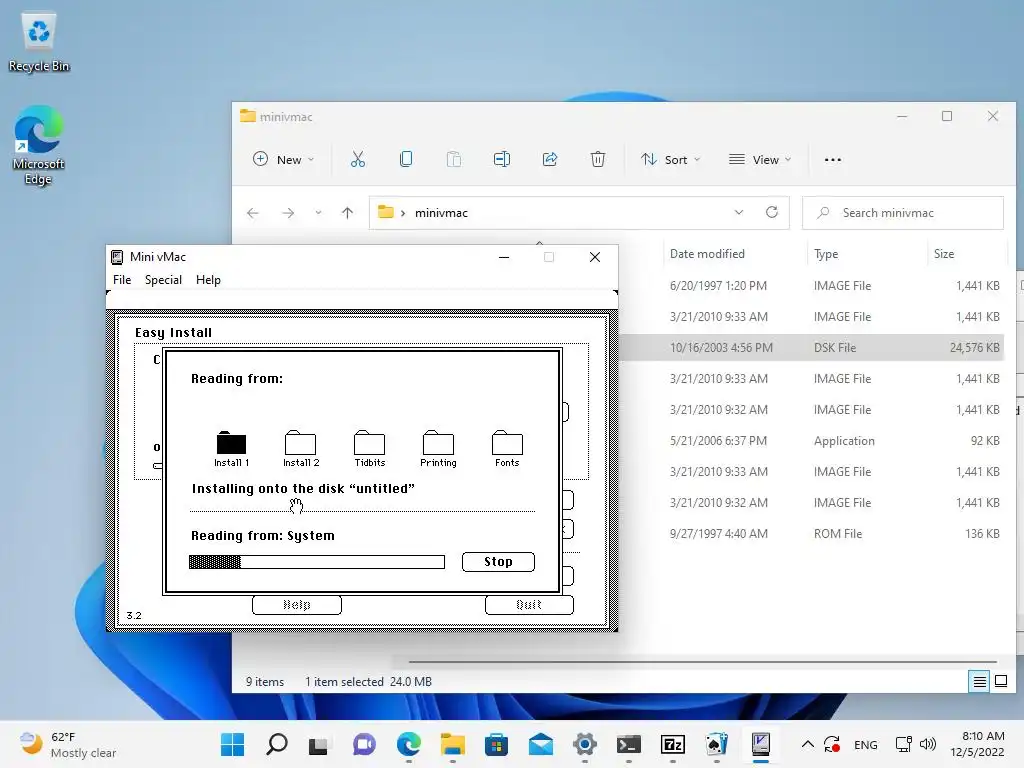Open the See more ellipsis menu
This screenshot has height=768, width=1024.
[x=833, y=159]
